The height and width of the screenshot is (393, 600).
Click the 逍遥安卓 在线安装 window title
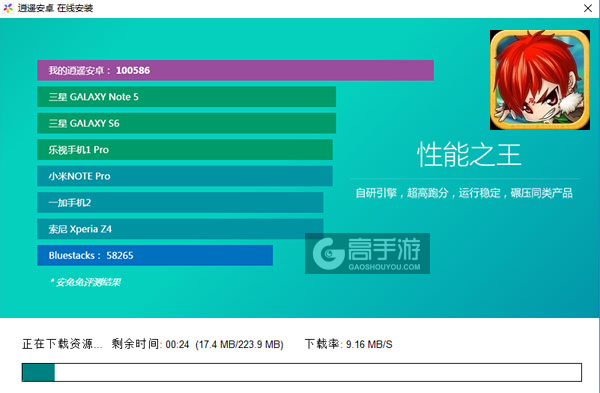55,8
